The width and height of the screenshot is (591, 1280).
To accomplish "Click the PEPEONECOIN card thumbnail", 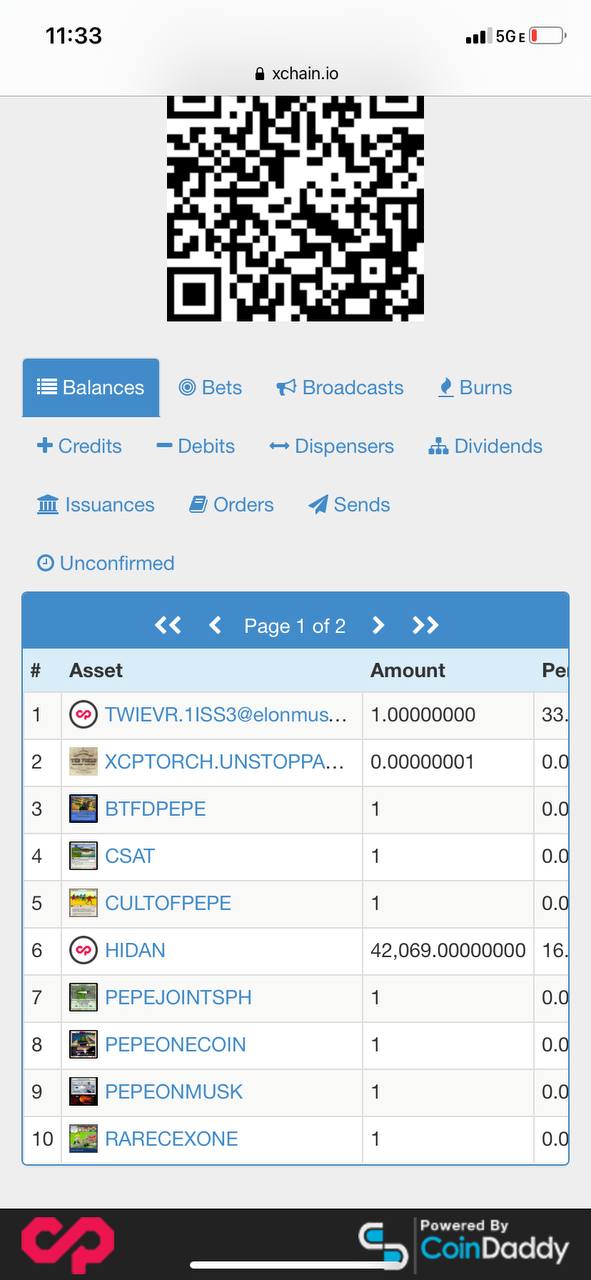I will tap(83, 1044).
